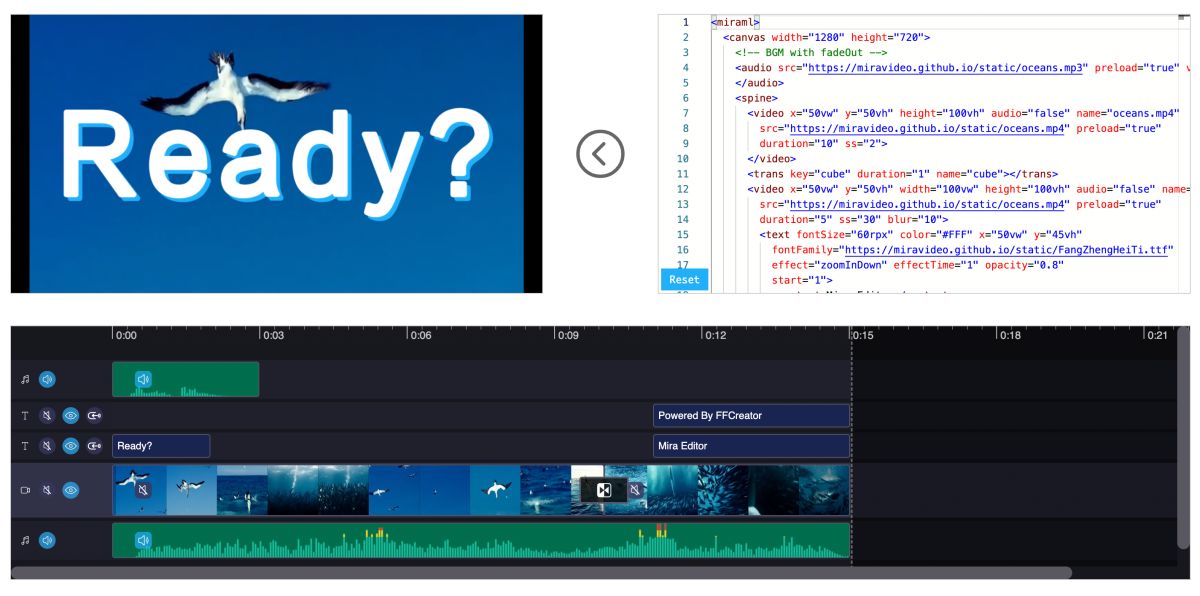This screenshot has height=596, width=1200.
Task: Click the muted icon on the second video clip
Action: pos(634,490)
